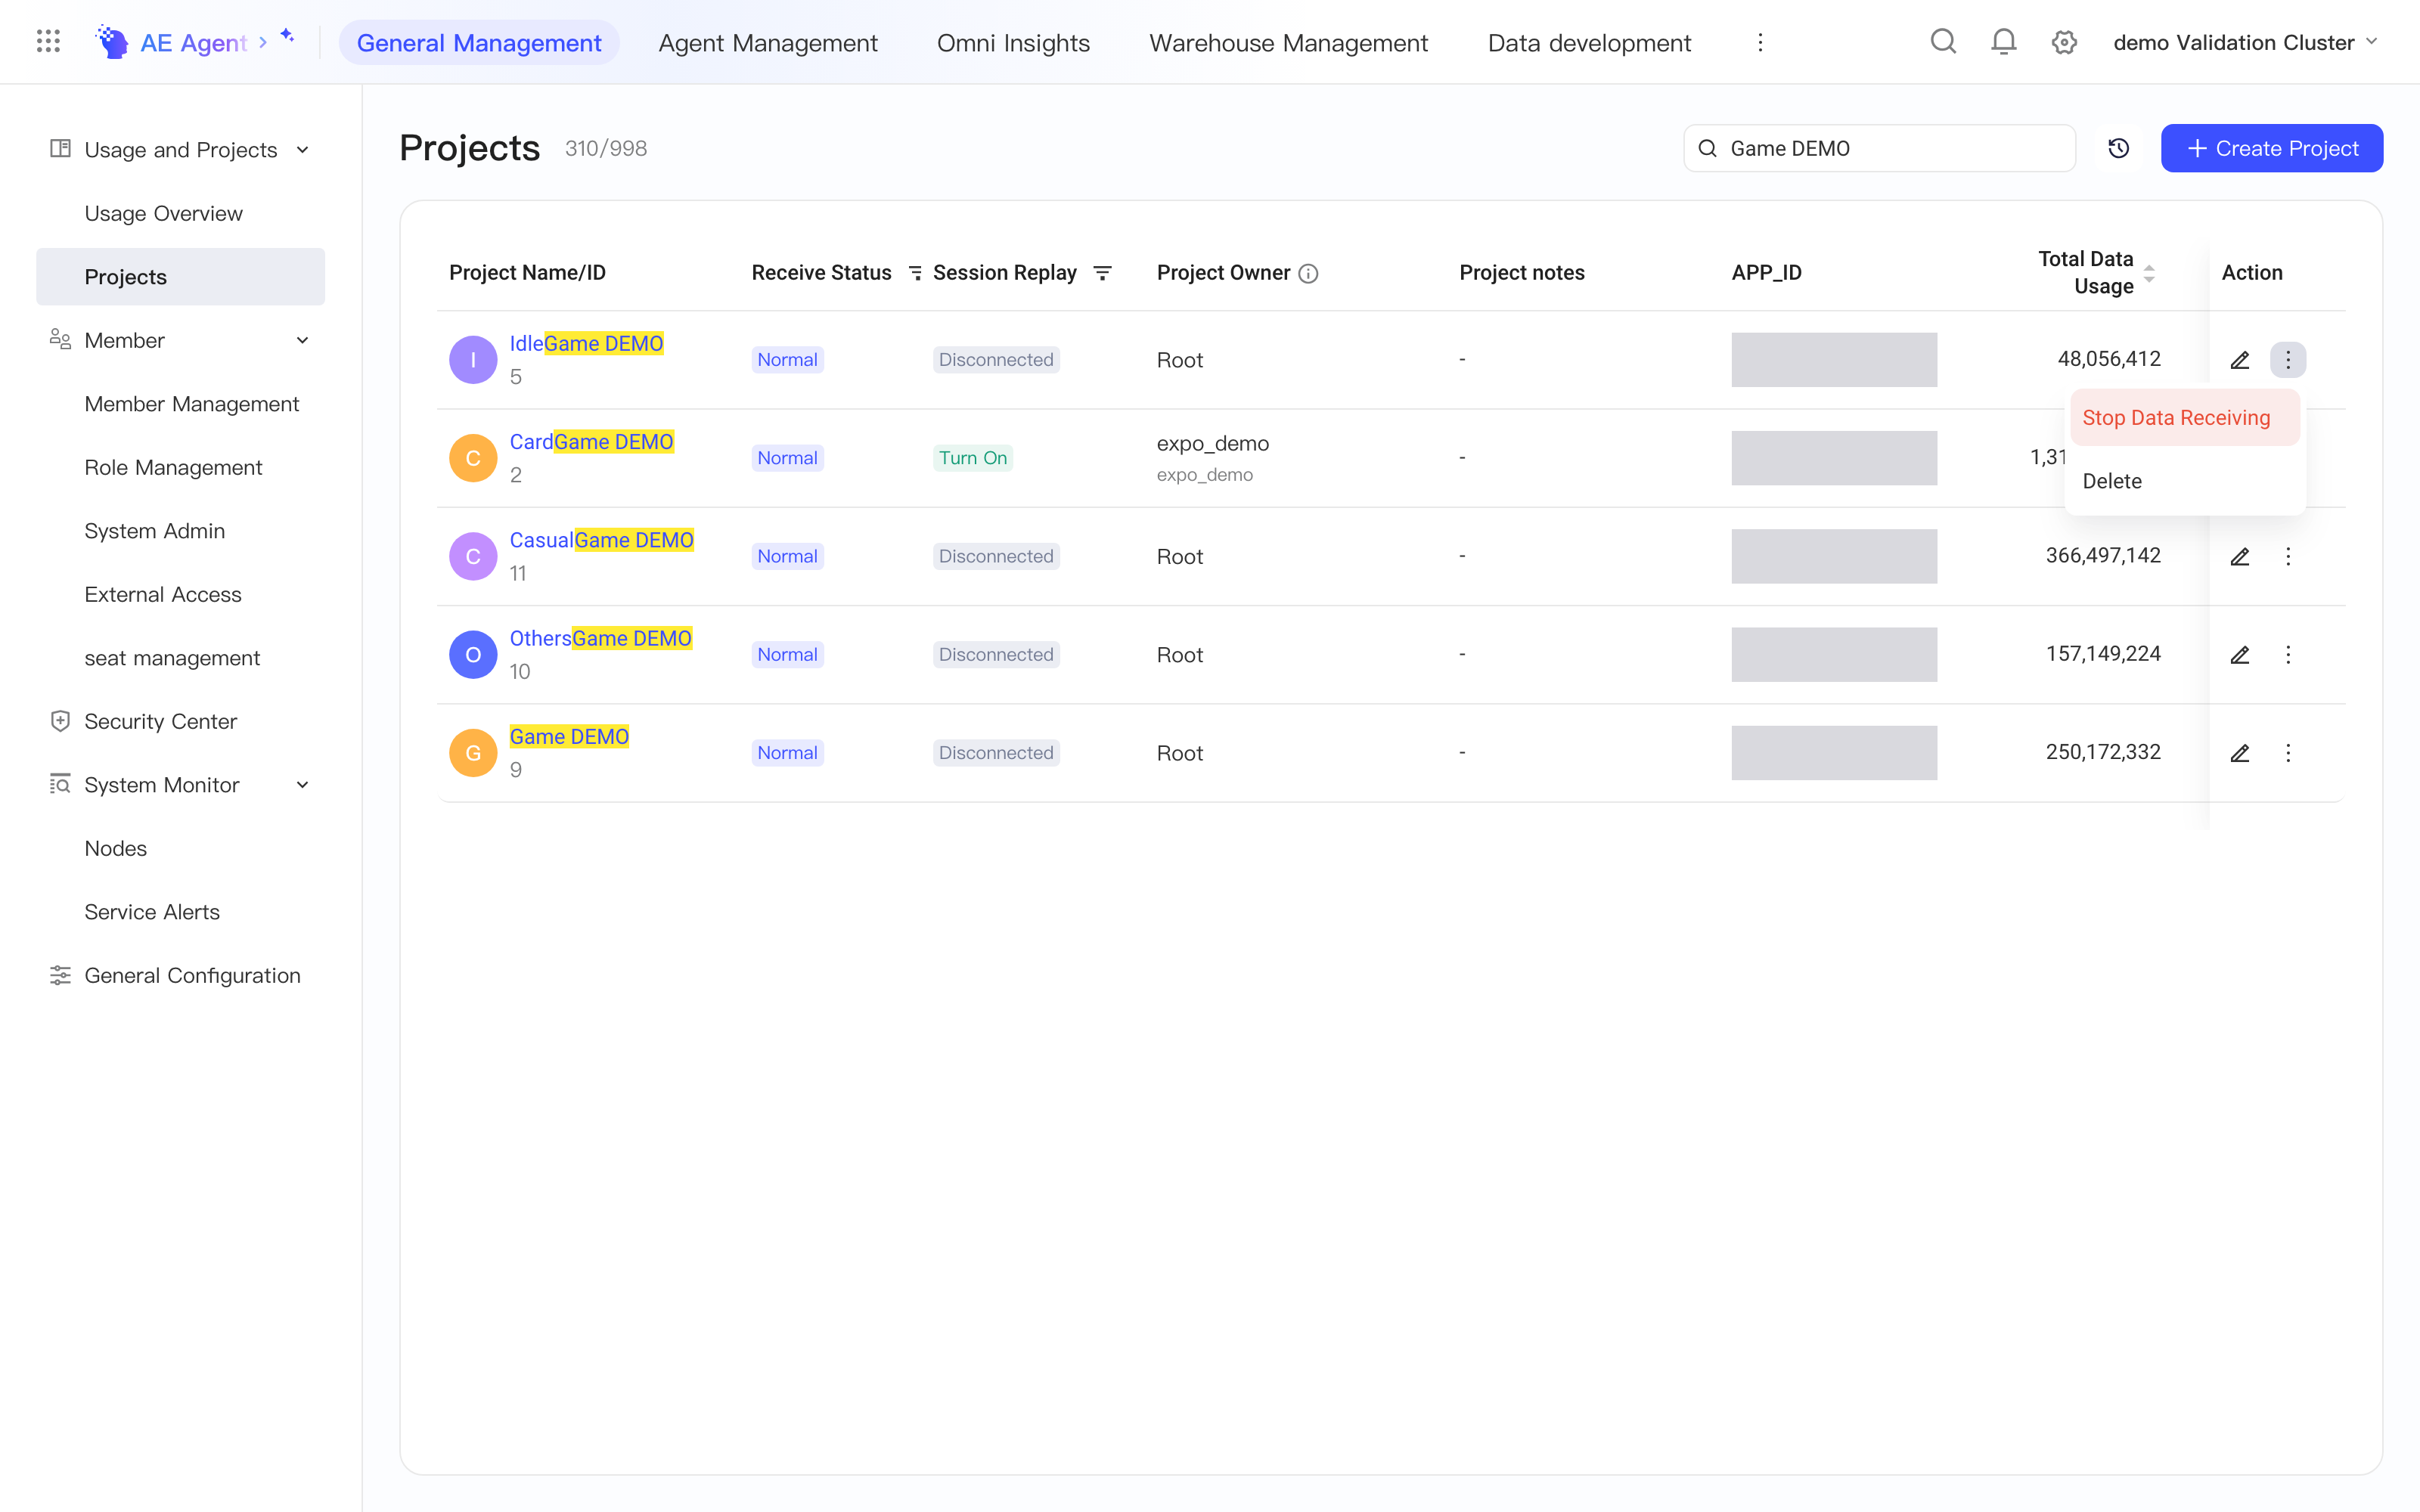The image size is (2420, 1512).
Task: Edit the Game DEMO project with ID 9
Action: tap(2240, 753)
